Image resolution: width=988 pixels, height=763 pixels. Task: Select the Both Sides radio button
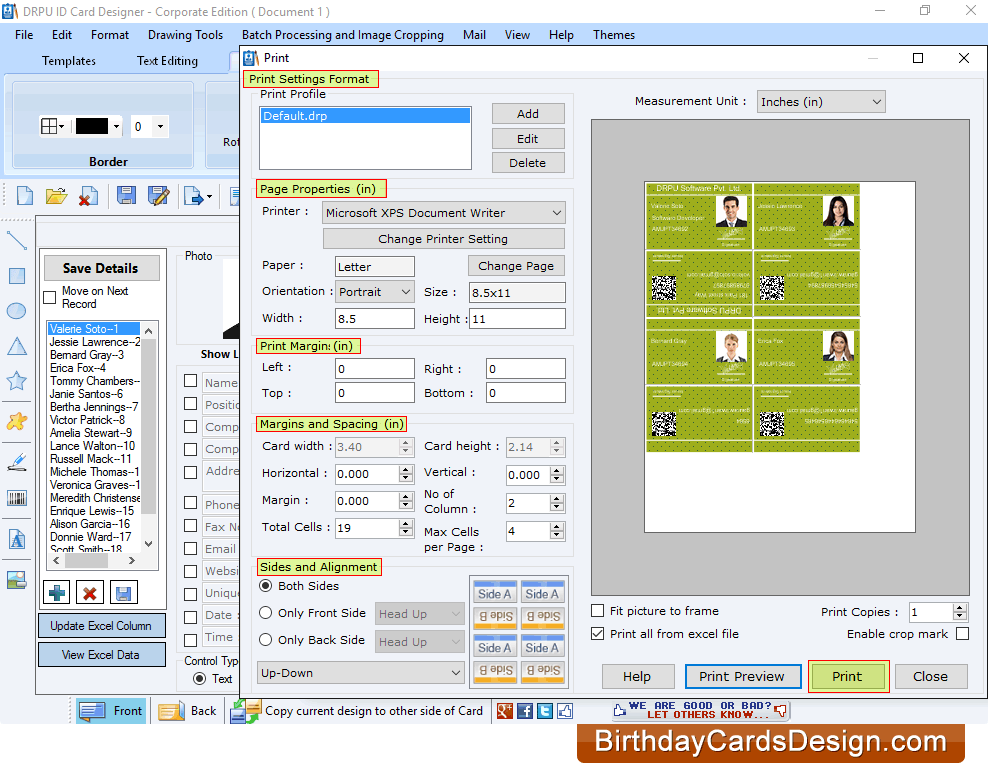coord(266,586)
